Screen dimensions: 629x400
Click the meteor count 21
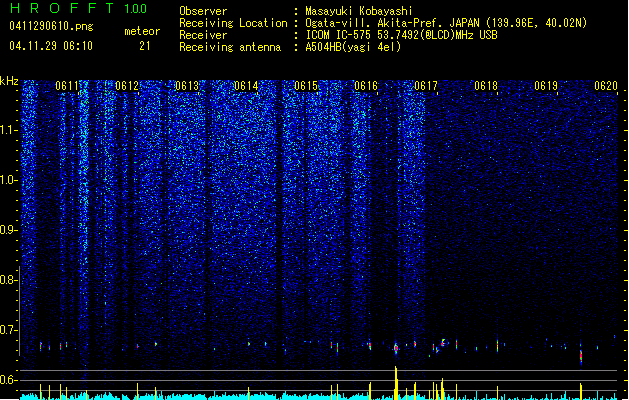(x=145, y=46)
